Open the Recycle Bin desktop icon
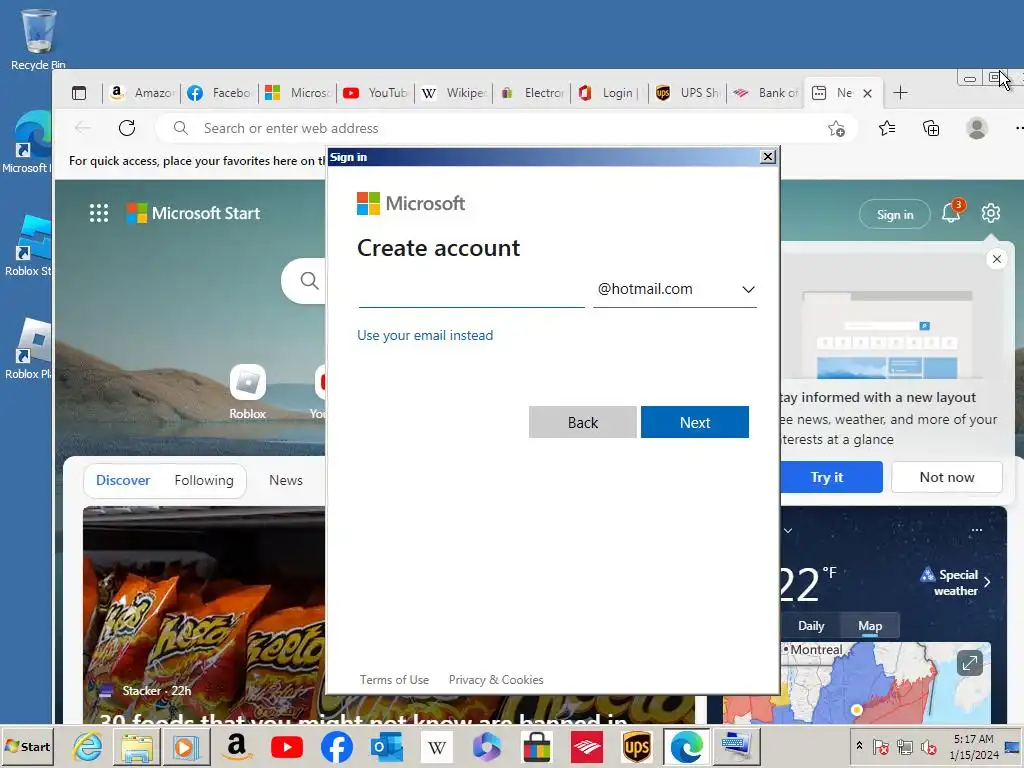 38,38
